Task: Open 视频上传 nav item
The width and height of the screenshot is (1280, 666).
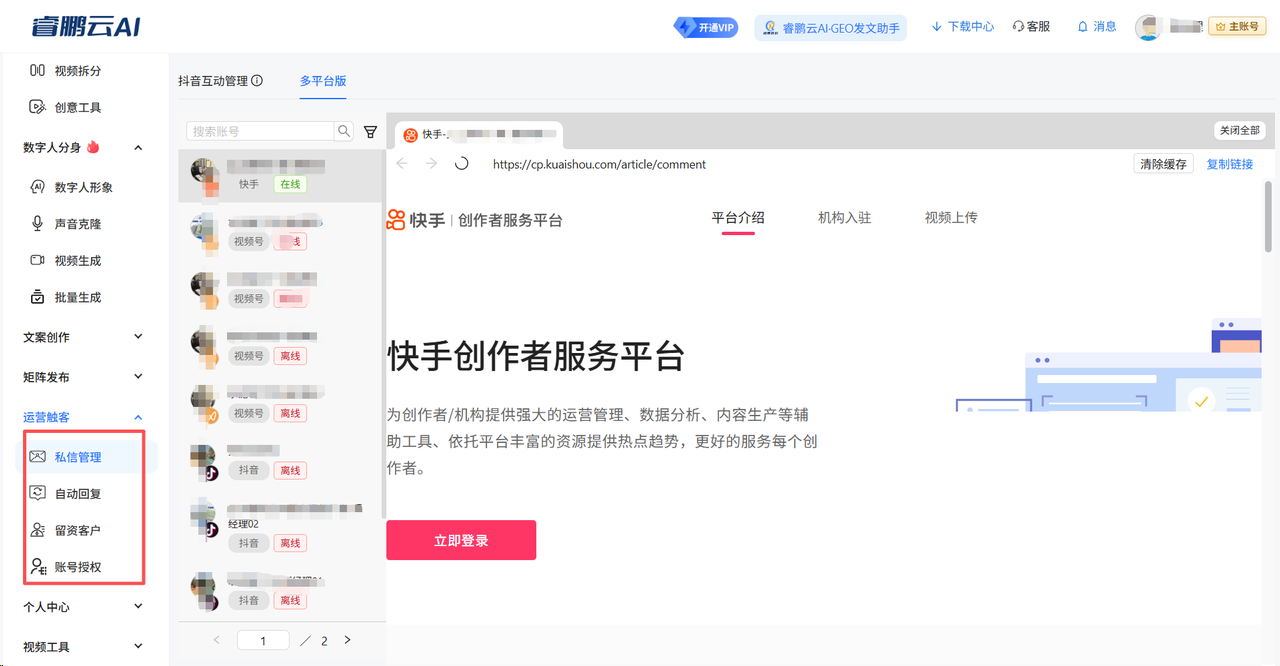Action: tap(951, 217)
